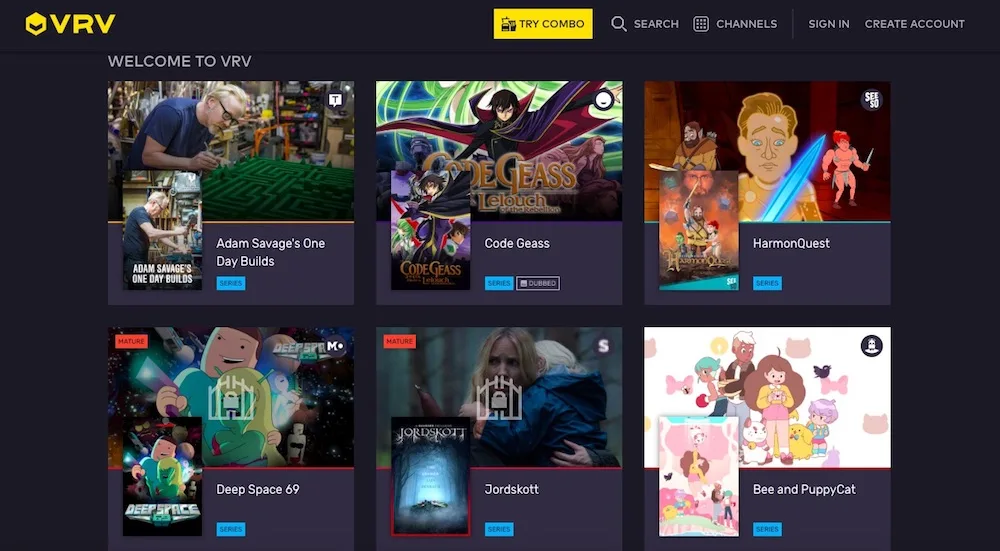Click the Seeso channel badge on HarmonQuest card
The width and height of the screenshot is (1000, 551).
click(x=871, y=100)
